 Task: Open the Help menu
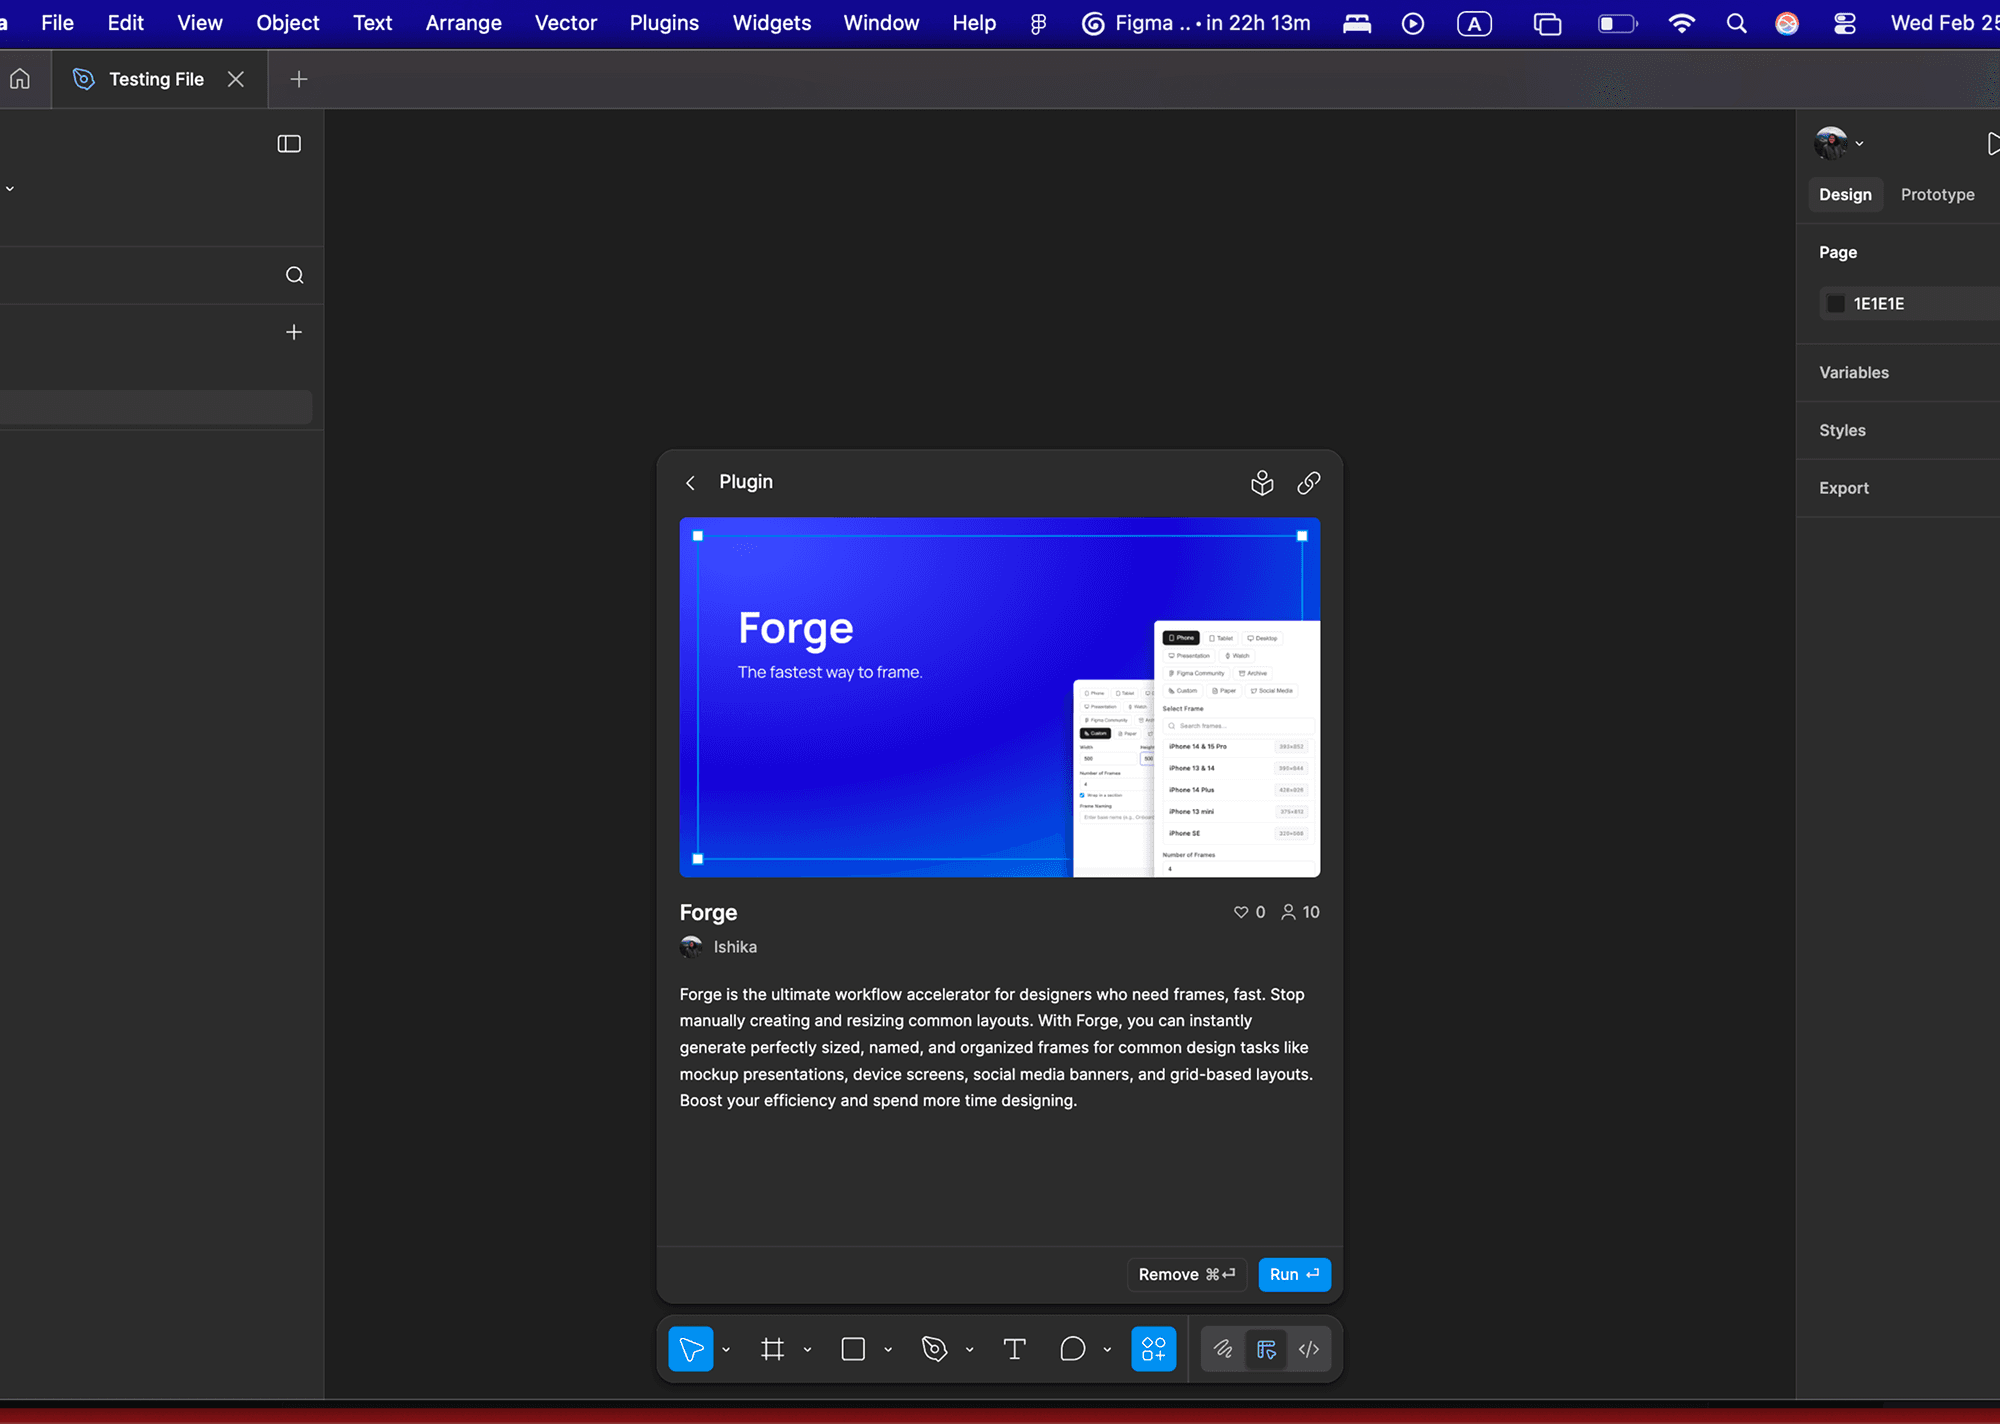click(974, 23)
